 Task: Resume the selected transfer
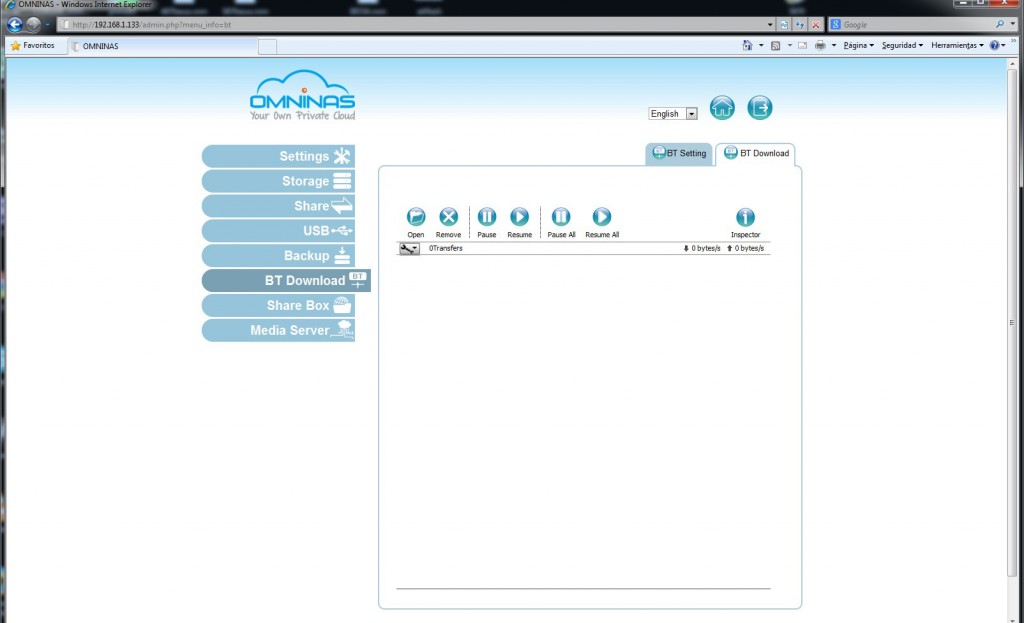click(x=519, y=217)
